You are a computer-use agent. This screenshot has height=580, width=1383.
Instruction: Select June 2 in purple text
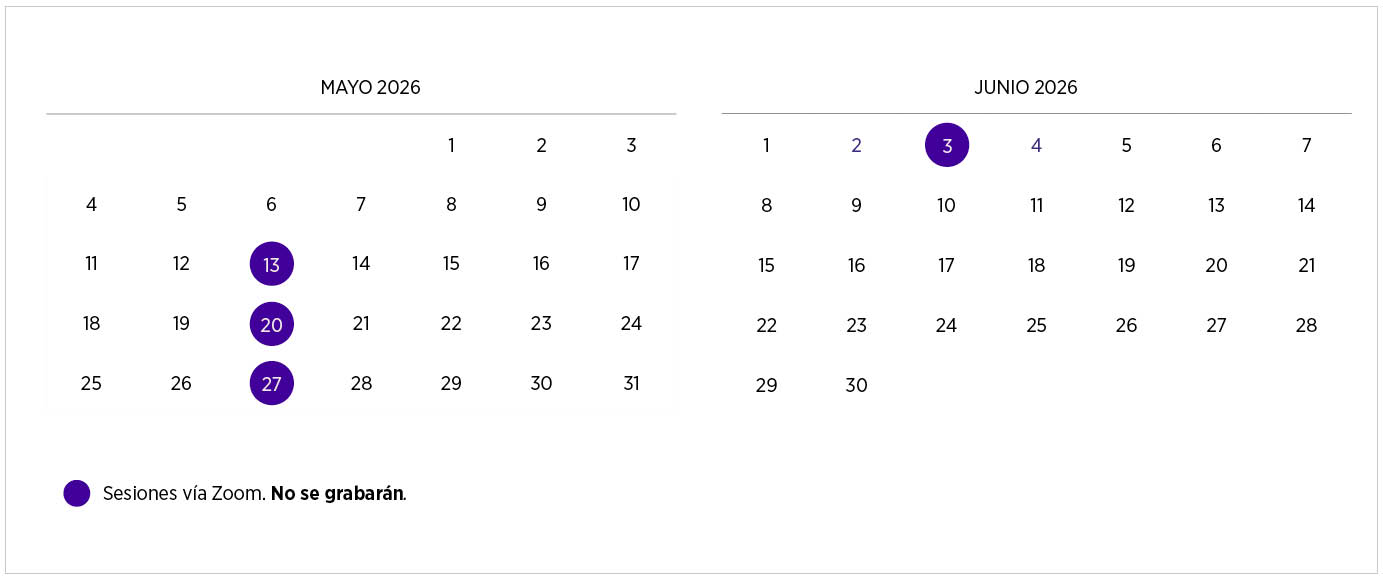click(856, 146)
